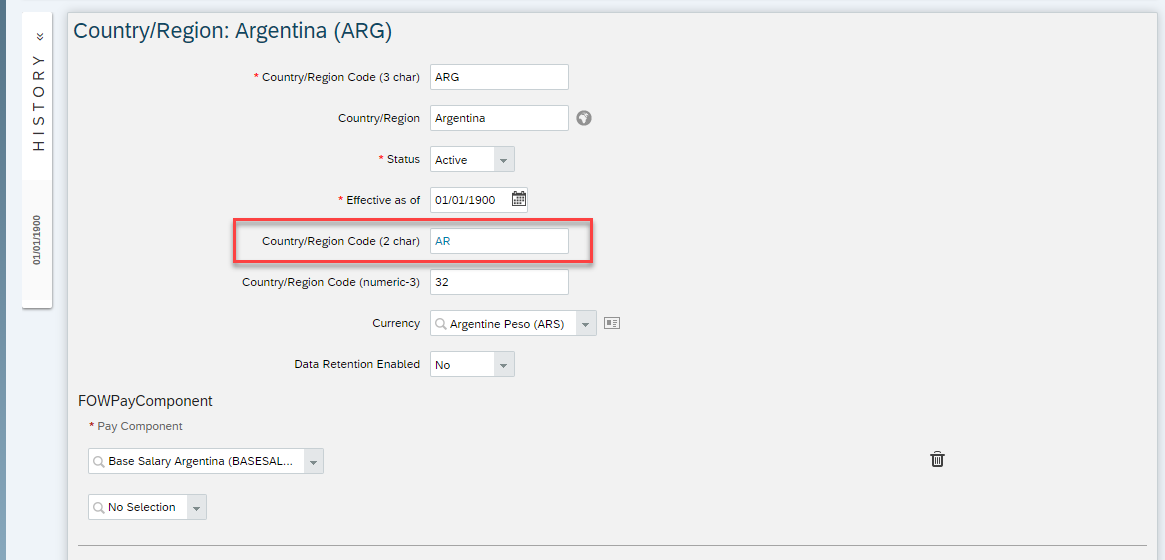Click the Effective as of date field
Viewport: 1165px width, 560px height.
coord(470,200)
